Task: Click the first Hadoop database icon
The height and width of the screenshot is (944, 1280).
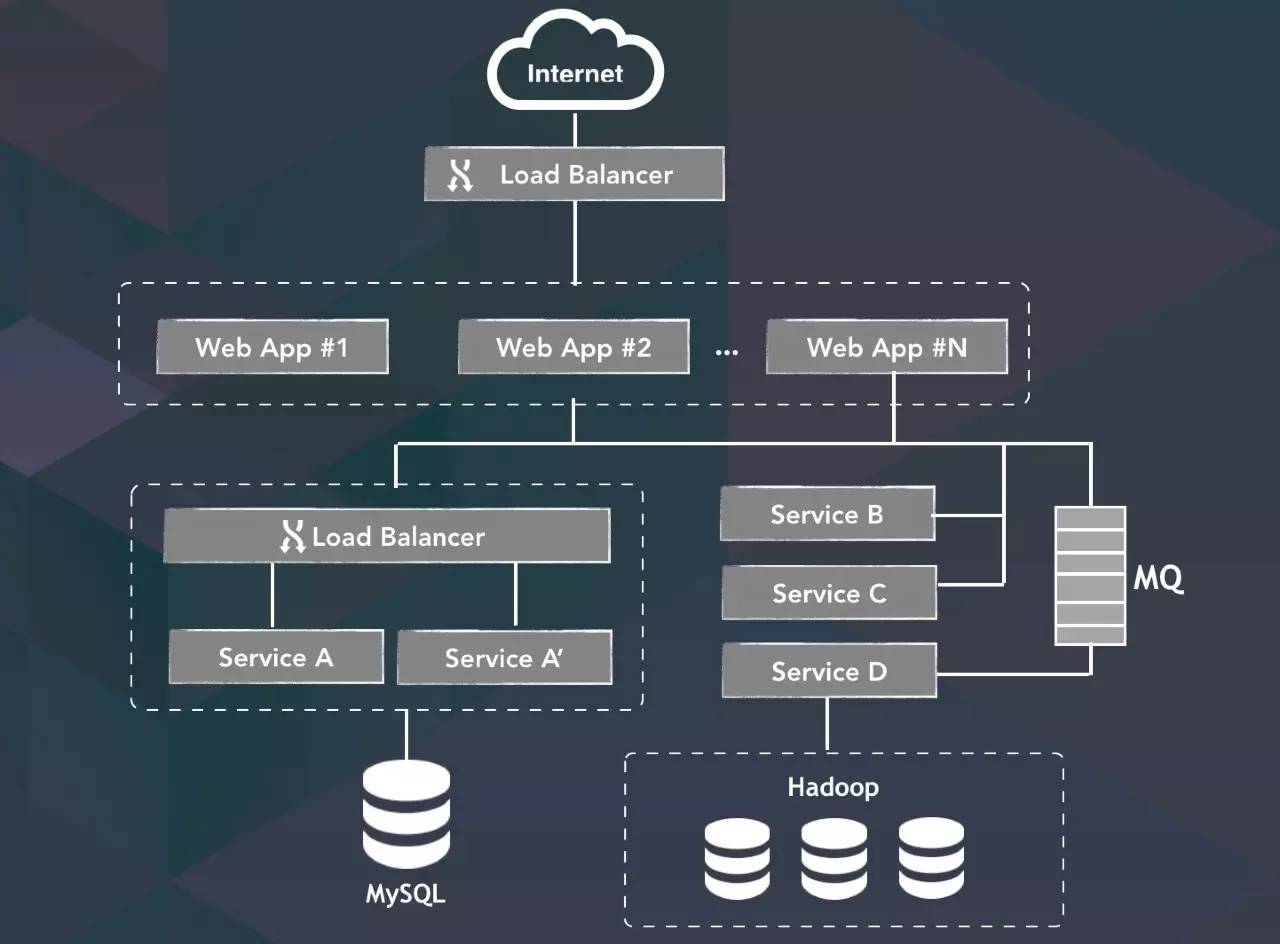Action: point(737,858)
